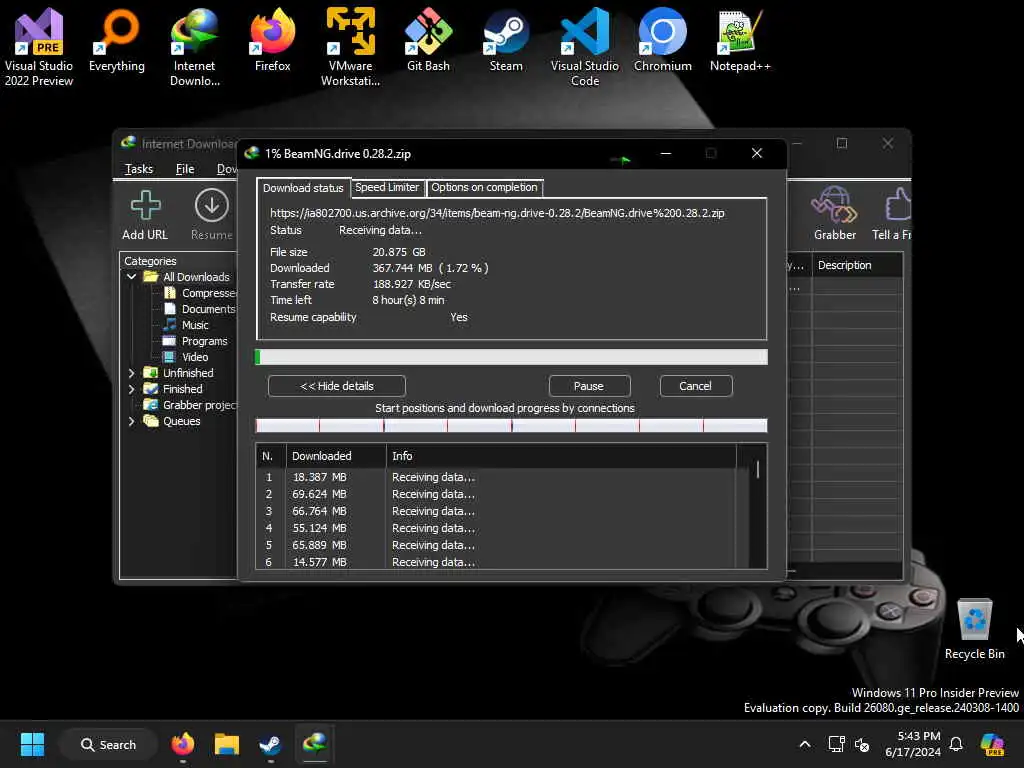The image size is (1024, 768).
Task: Click Add URL in IDM toolbar
Action: [145, 216]
